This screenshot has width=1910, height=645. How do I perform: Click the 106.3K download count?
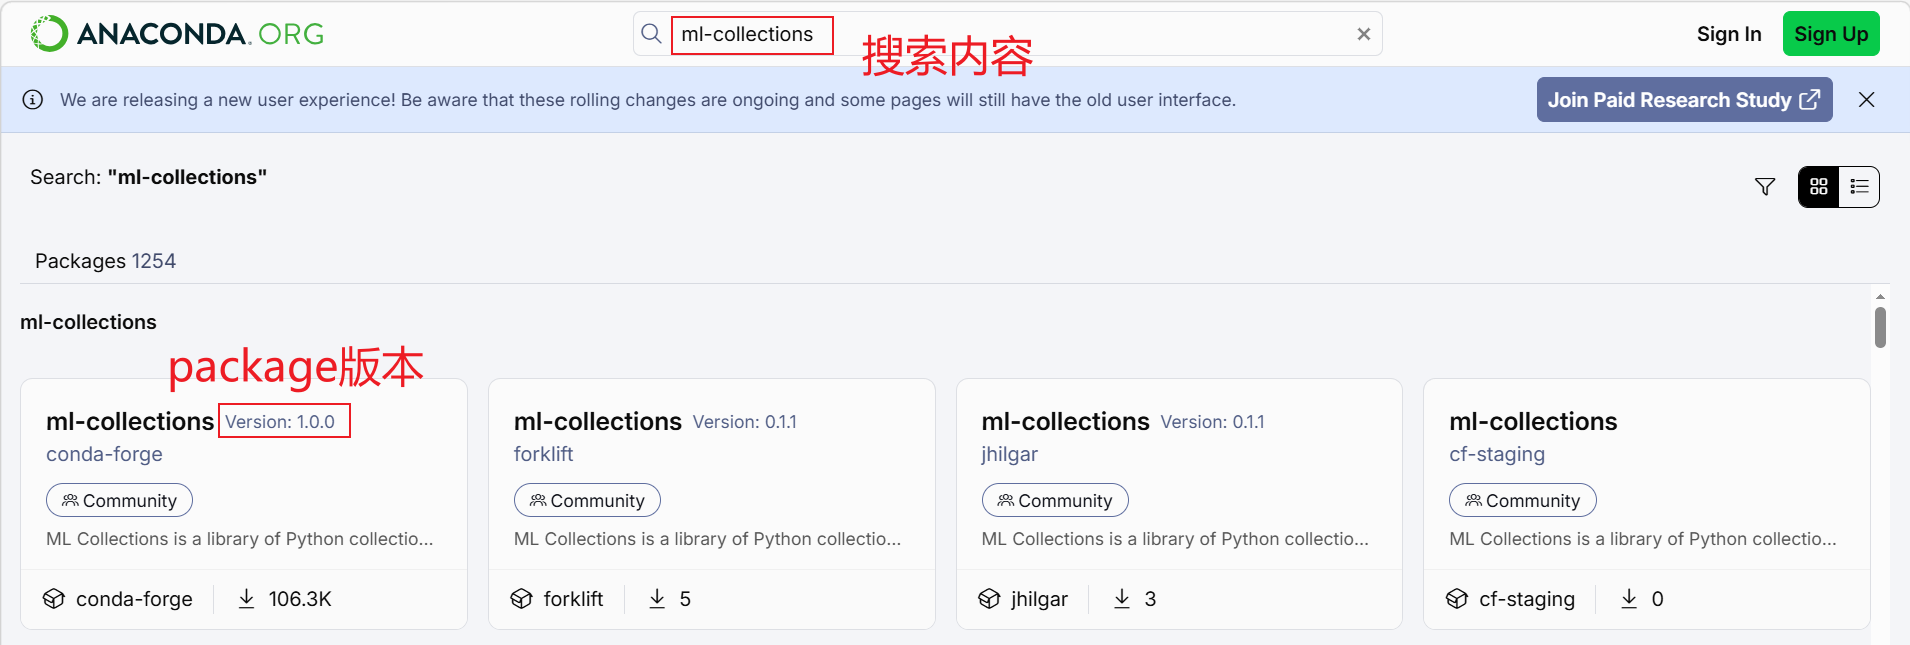point(300,599)
